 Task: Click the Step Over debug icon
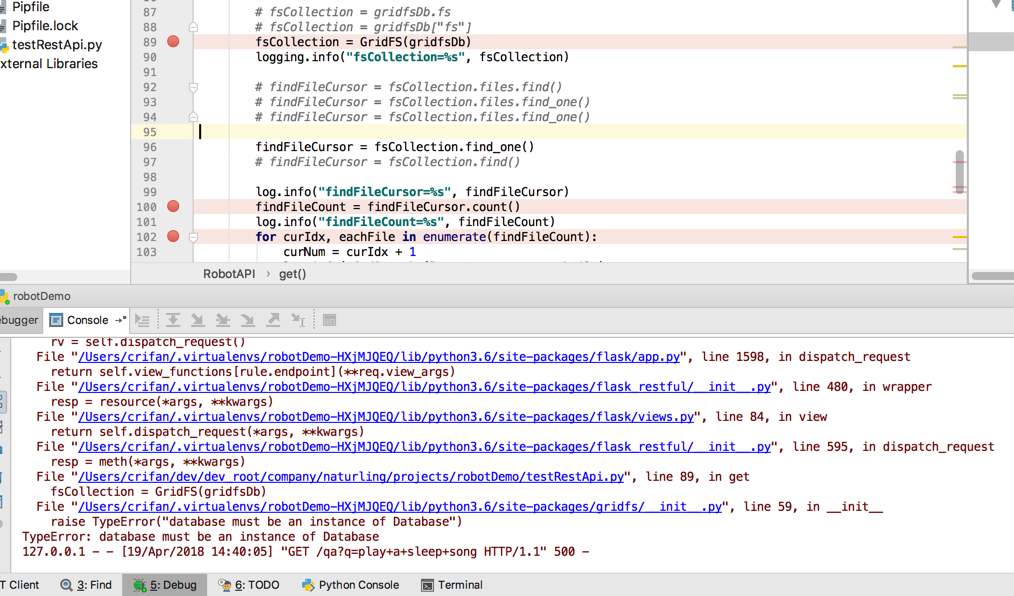point(173,320)
